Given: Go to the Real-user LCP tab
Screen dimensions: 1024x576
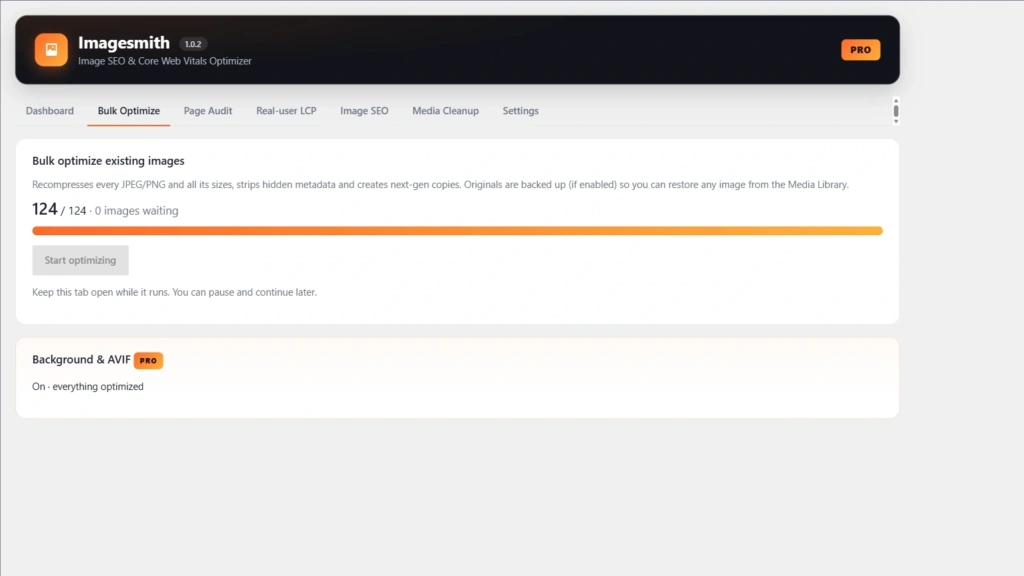Looking at the screenshot, I should click(286, 111).
